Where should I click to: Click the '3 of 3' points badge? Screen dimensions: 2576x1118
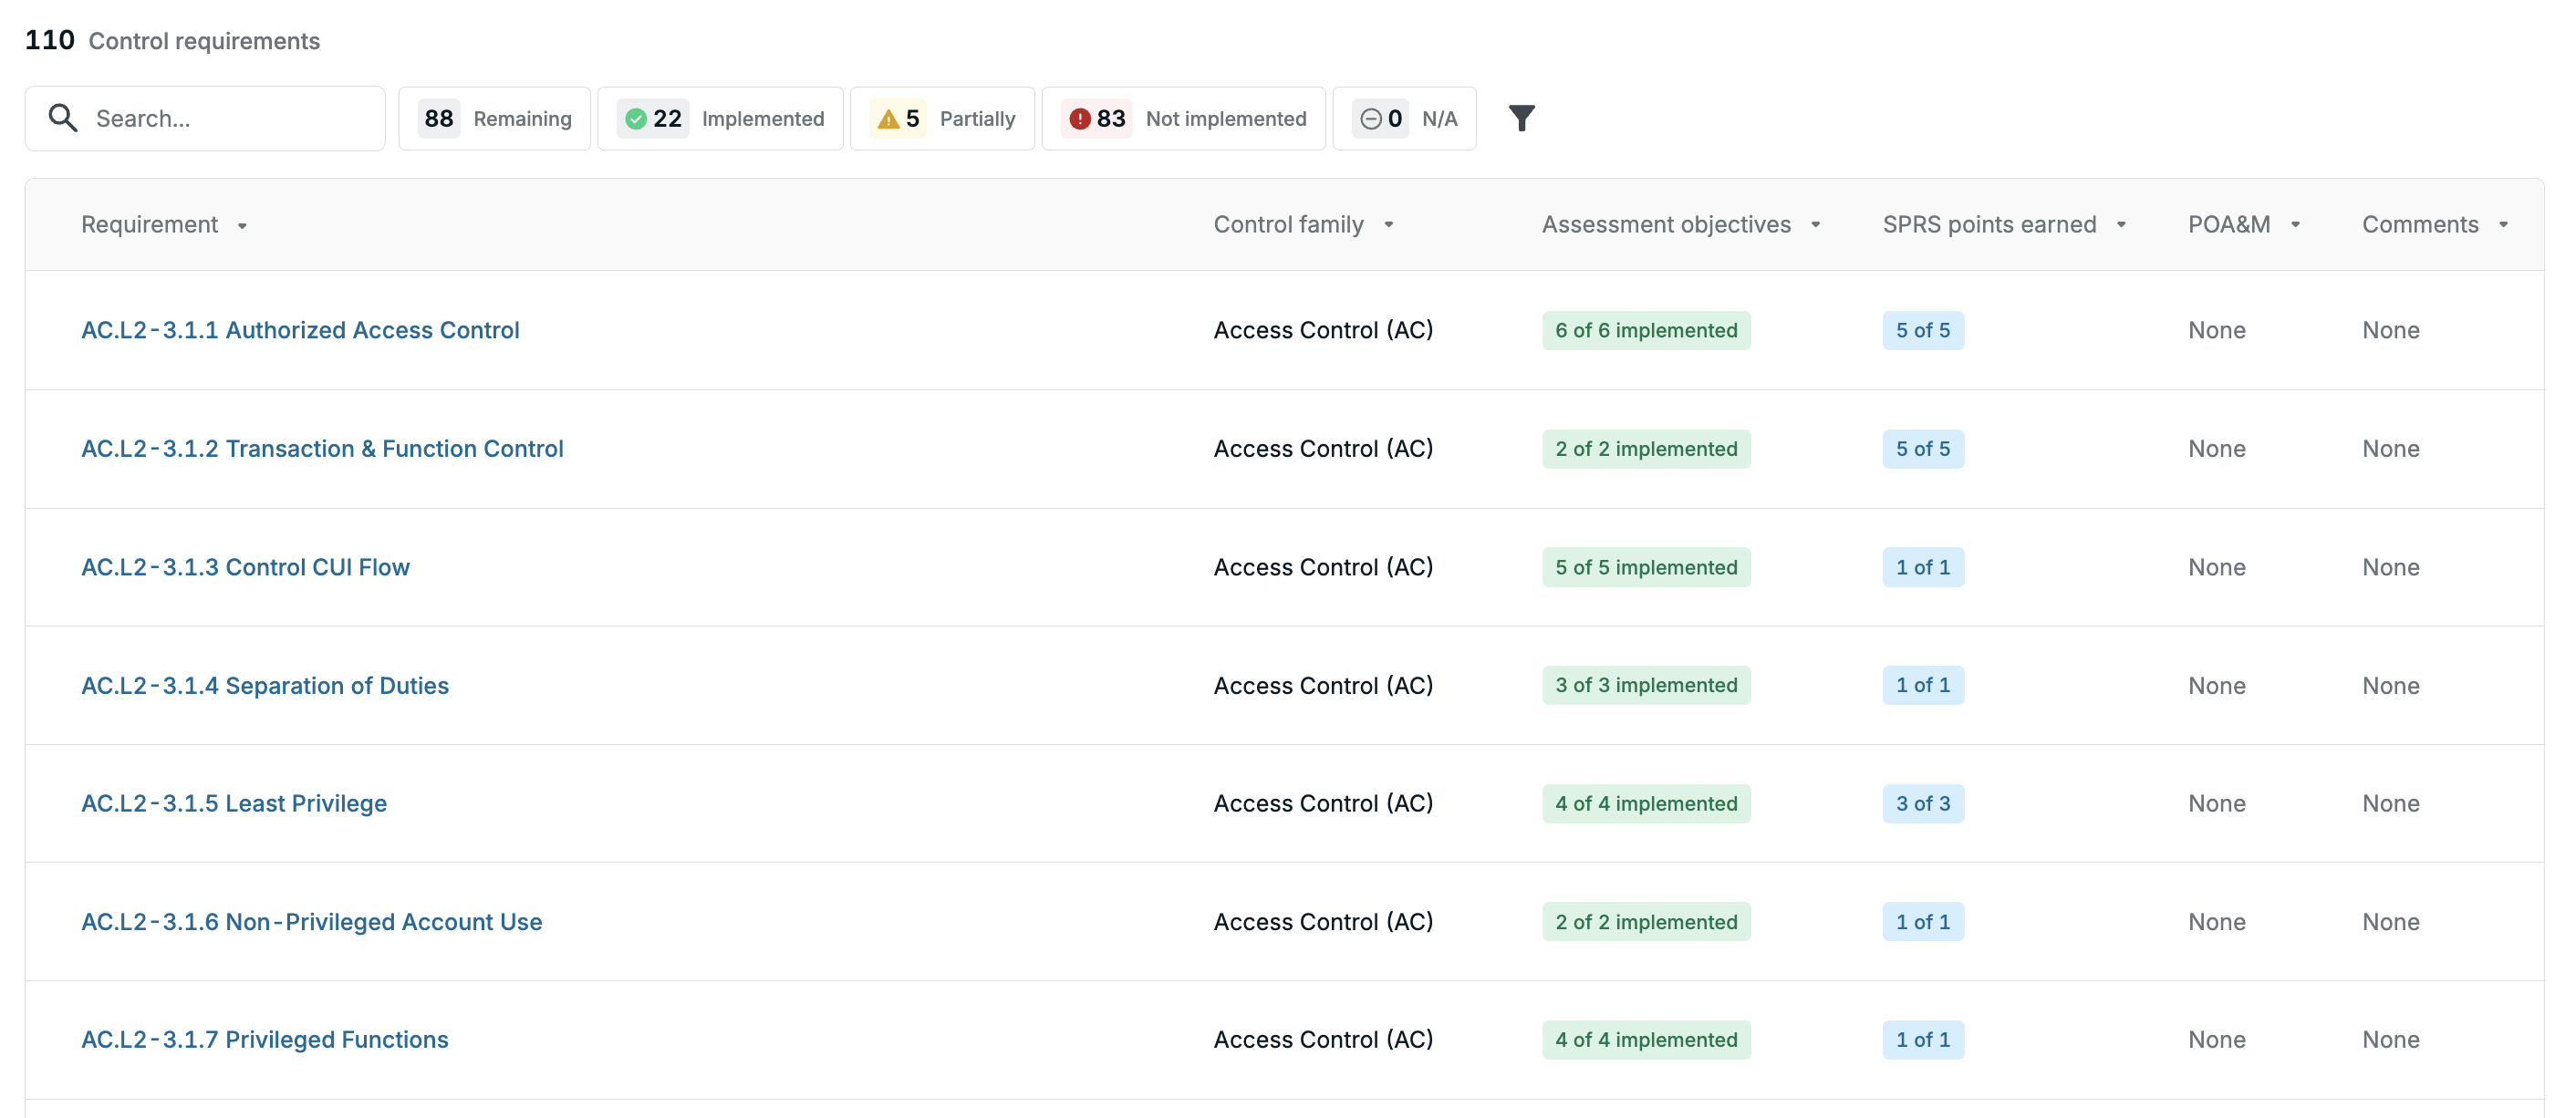pyautogui.click(x=1923, y=803)
